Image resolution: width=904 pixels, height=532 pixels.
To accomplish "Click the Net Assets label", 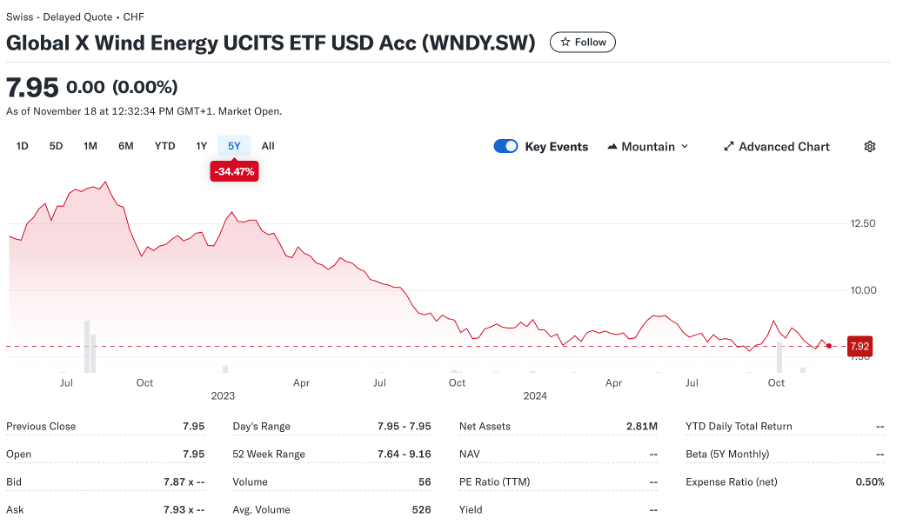I will coord(485,426).
